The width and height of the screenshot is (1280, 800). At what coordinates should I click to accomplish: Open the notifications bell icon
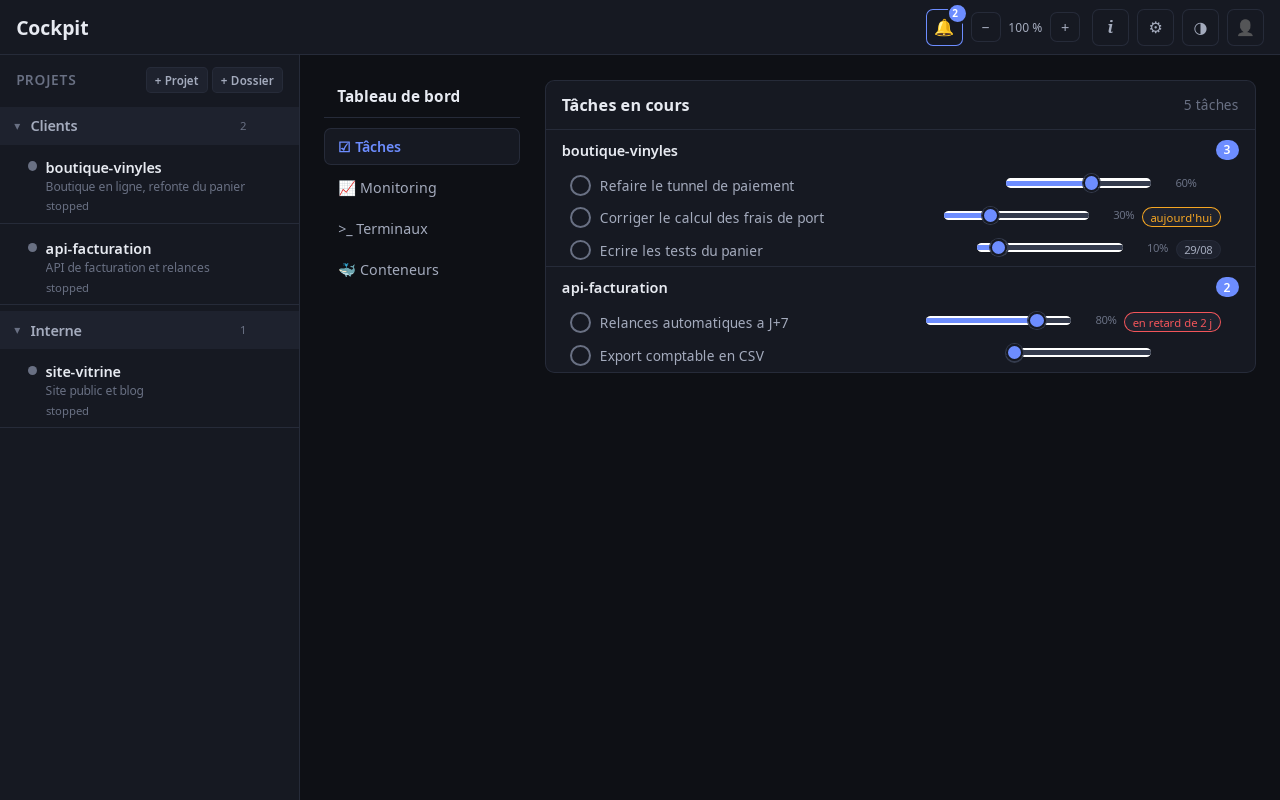(944, 28)
